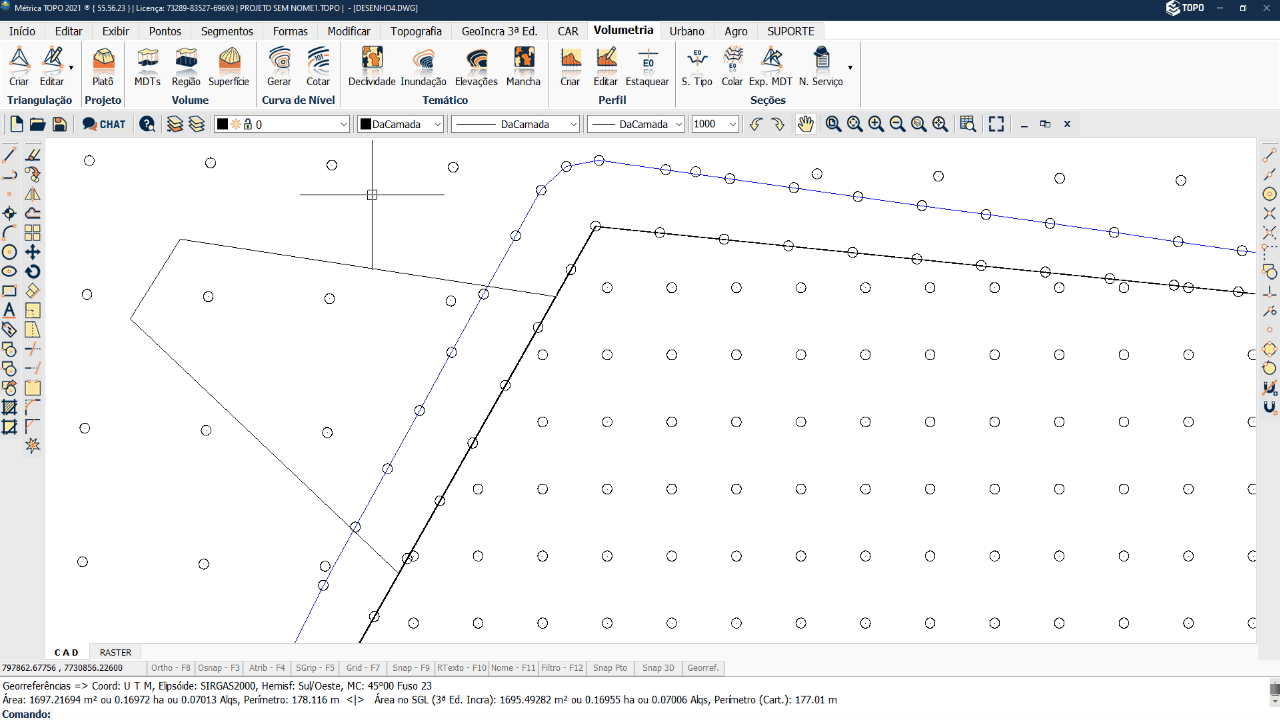
Task: Open the Platô project tool
Action: pos(102,66)
